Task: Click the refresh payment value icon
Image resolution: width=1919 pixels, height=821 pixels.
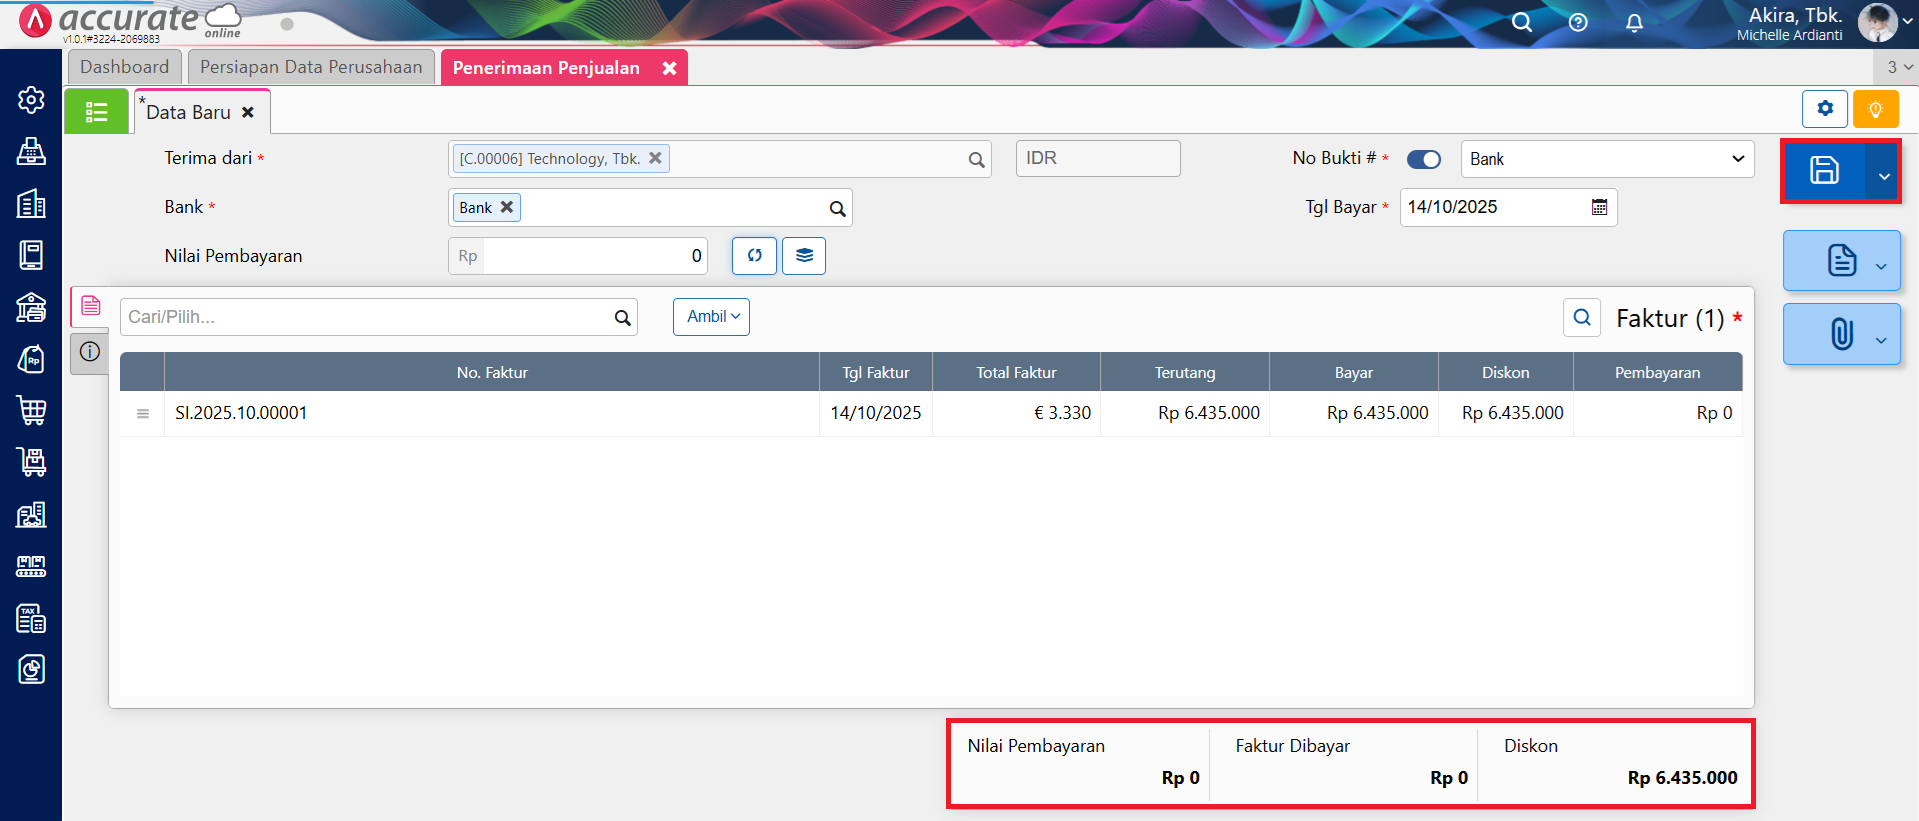Action: click(754, 256)
